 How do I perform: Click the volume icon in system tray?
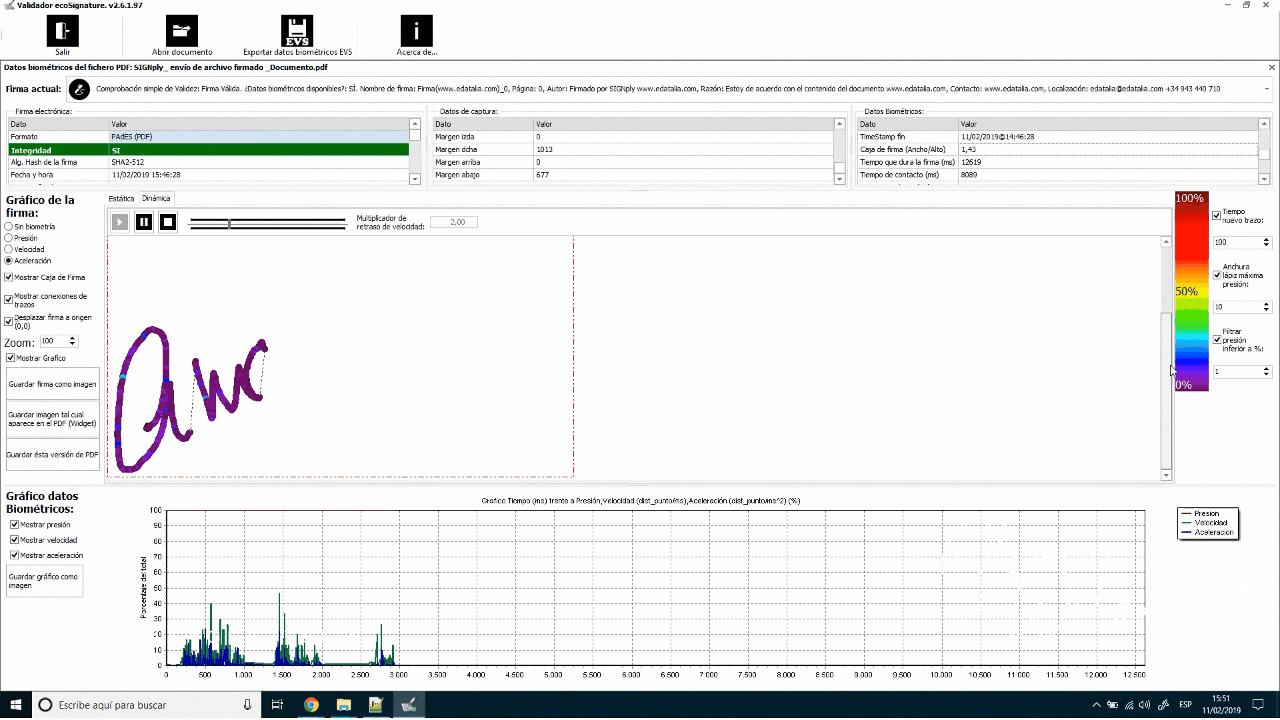(x=1144, y=705)
